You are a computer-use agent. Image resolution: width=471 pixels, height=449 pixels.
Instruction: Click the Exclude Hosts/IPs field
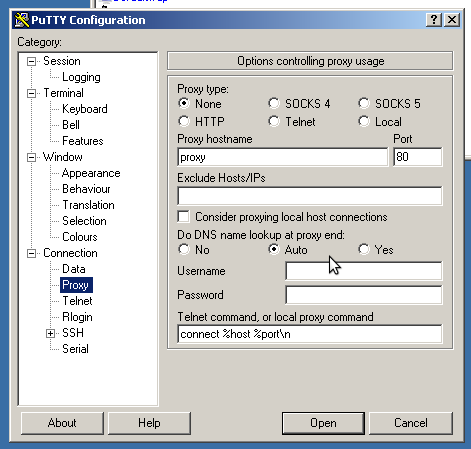pyautogui.click(x=310, y=196)
